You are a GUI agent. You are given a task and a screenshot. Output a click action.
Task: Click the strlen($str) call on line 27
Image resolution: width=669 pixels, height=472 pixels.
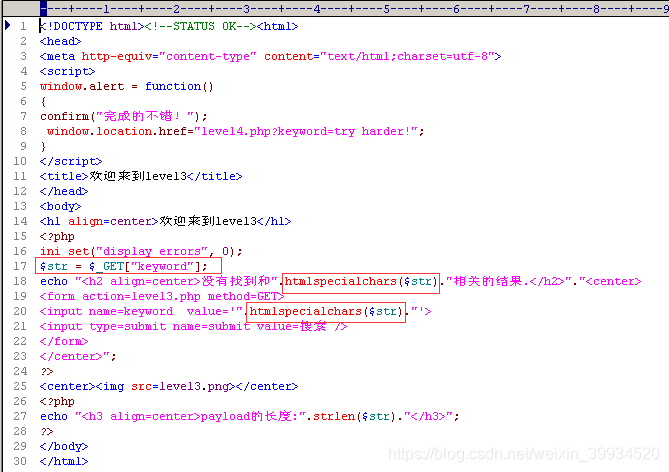(x=355, y=417)
